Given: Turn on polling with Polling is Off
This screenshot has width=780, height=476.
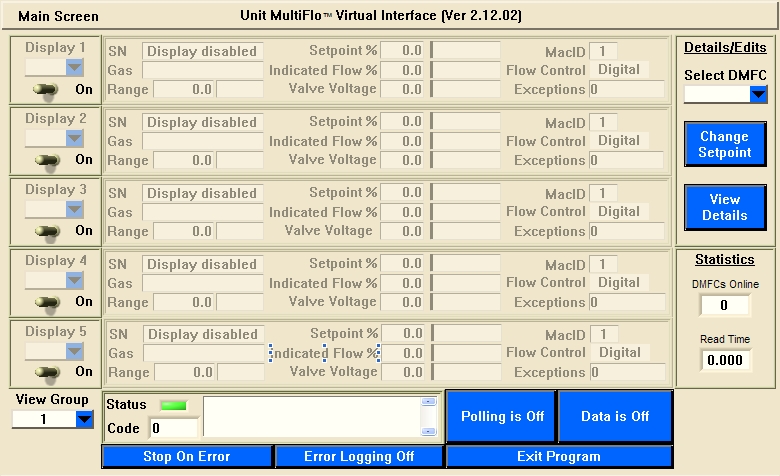Looking at the screenshot, I should 501,416.
